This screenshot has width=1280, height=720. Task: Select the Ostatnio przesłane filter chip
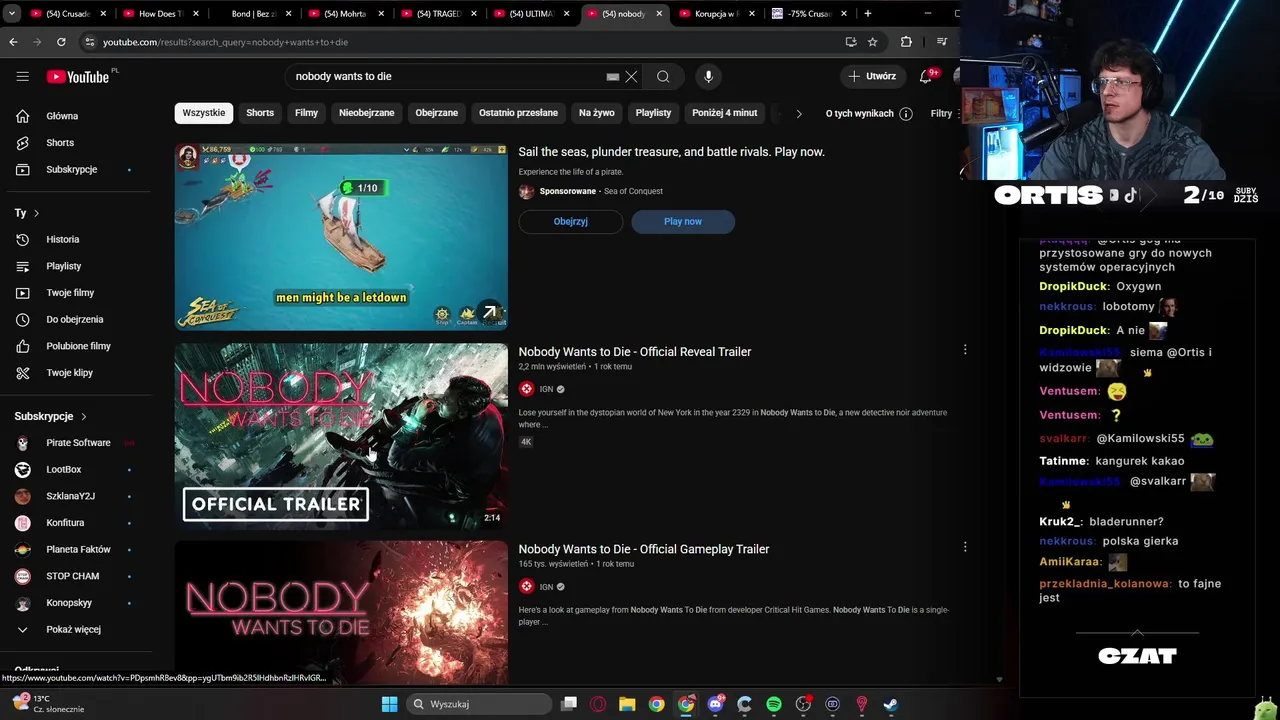[x=518, y=113]
